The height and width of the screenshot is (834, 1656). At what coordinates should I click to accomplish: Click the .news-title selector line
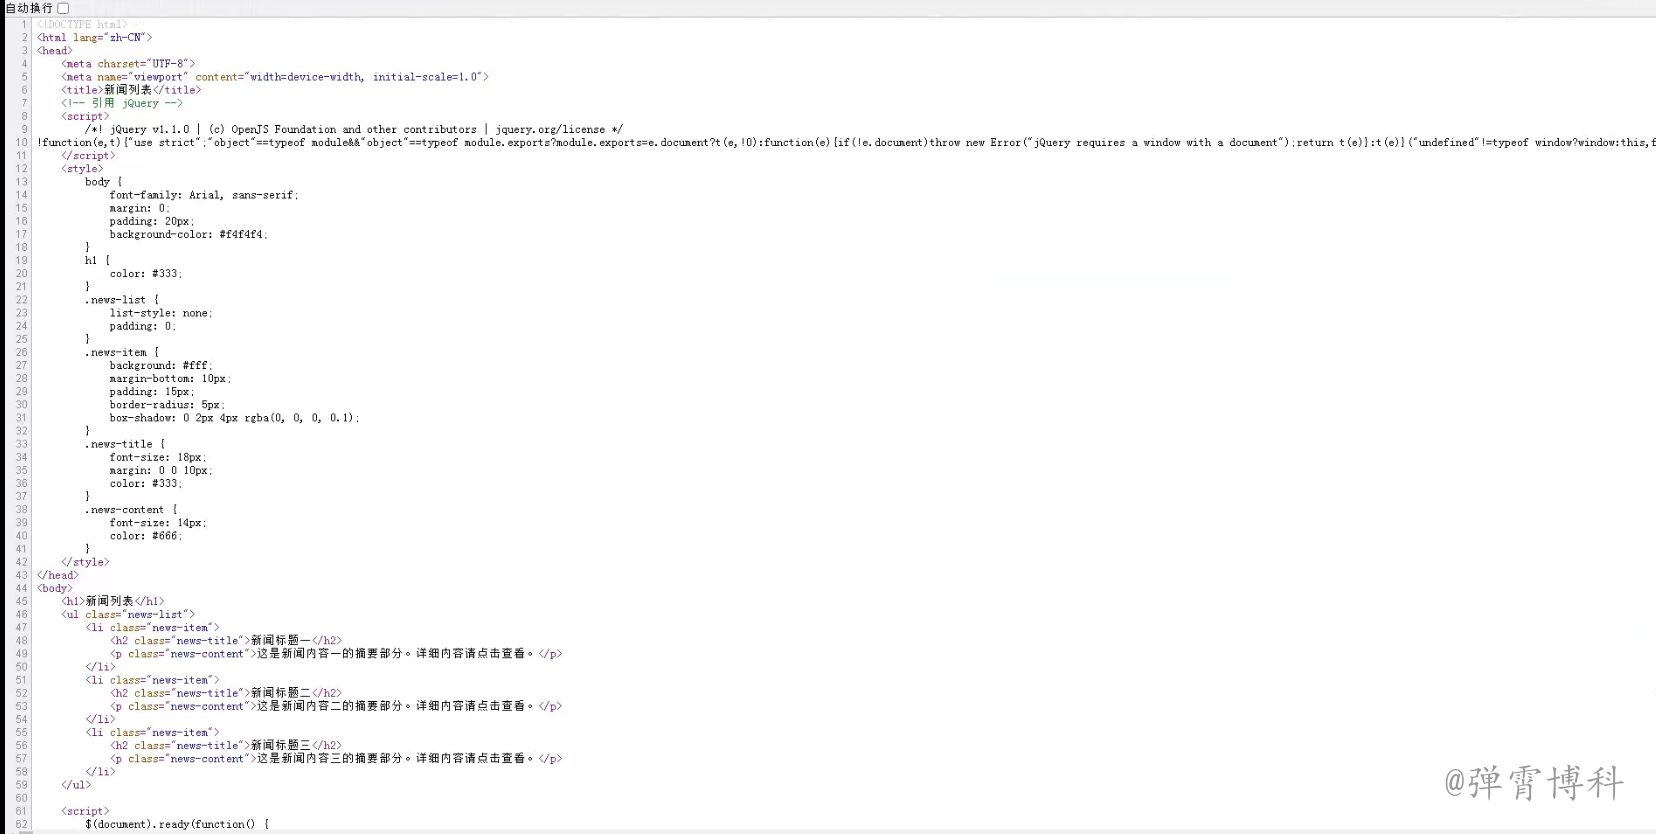(125, 444)
